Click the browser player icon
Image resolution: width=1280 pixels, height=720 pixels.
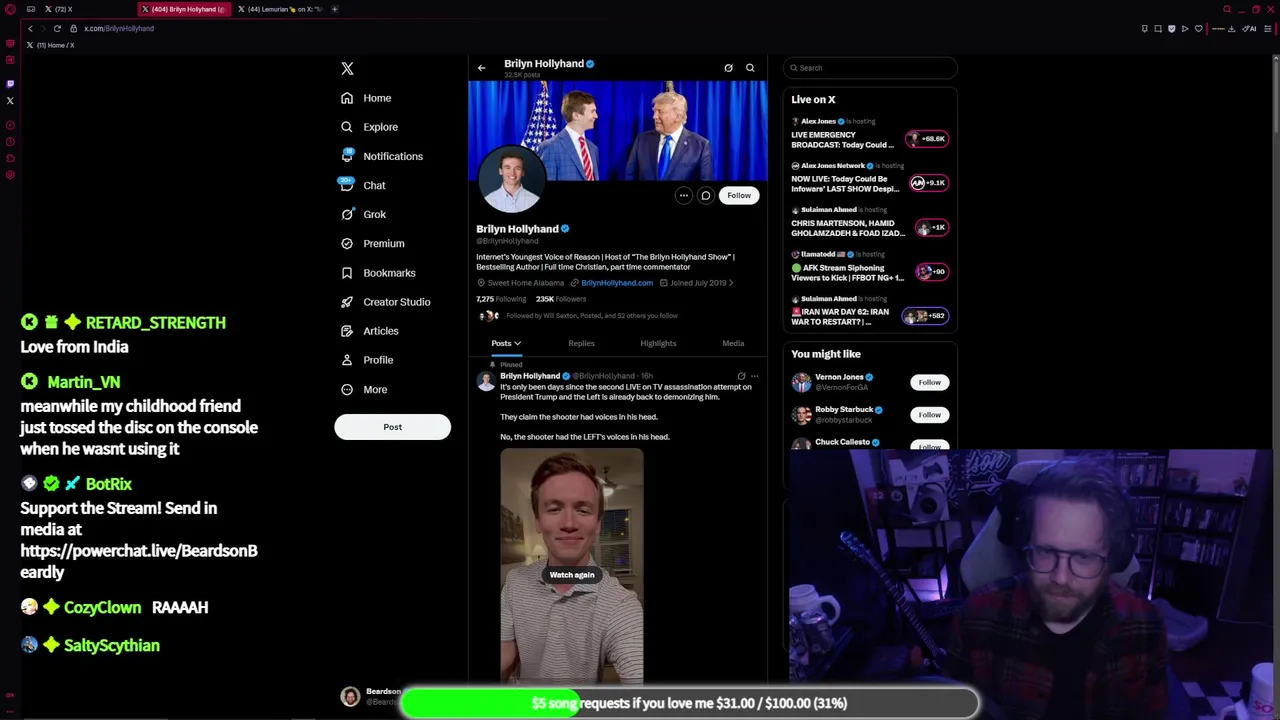1185,29
